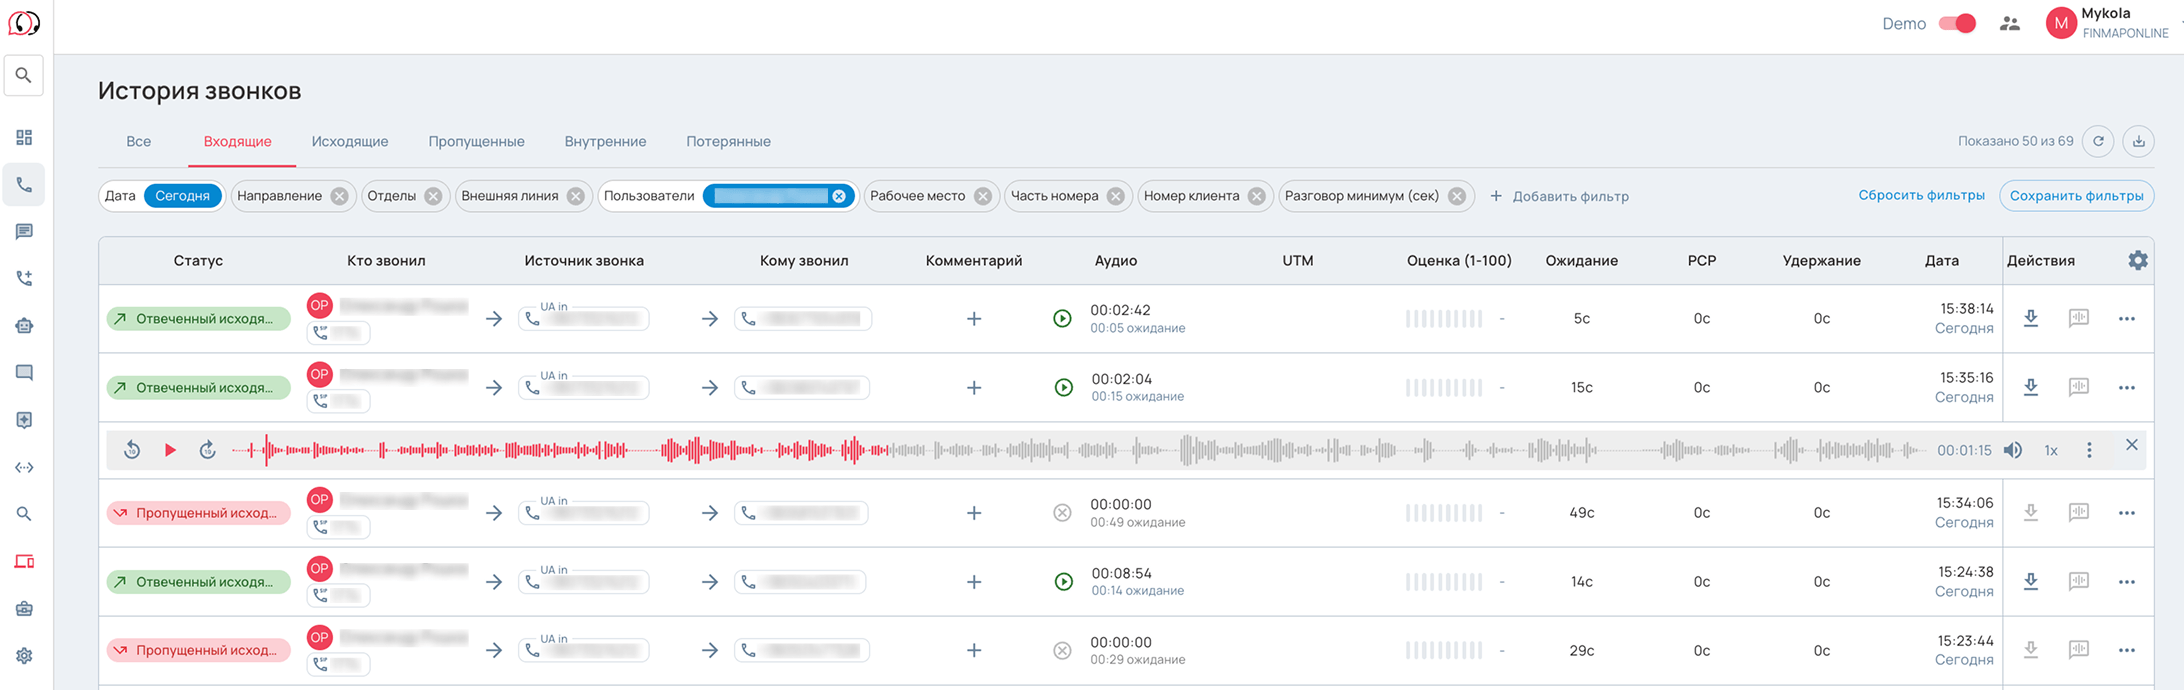The height and width of the screenshot is (690, 2184).
Task: Open the phone calls icon in sidebar
Action: pos(24,185)
